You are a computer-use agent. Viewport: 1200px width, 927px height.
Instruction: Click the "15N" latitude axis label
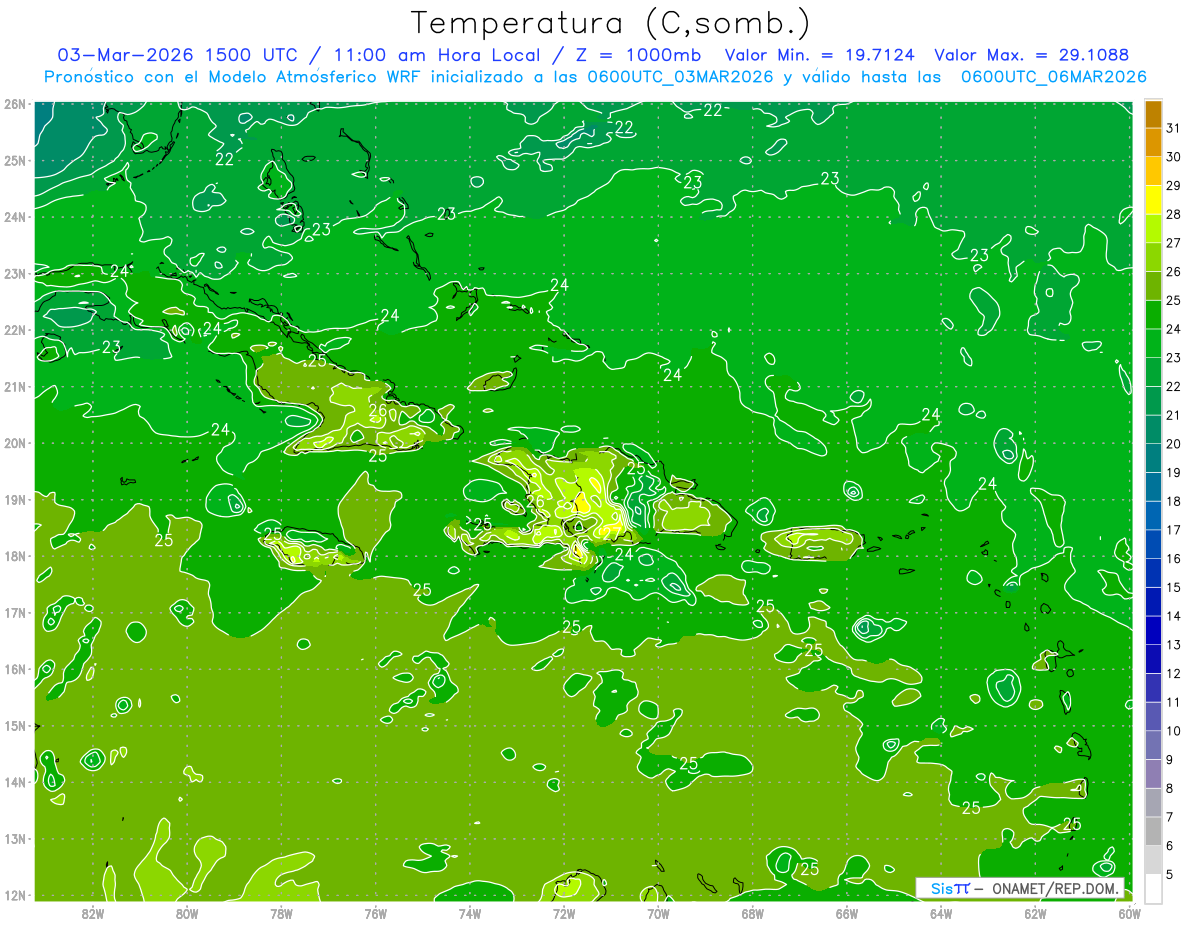(x=14, y=725)
